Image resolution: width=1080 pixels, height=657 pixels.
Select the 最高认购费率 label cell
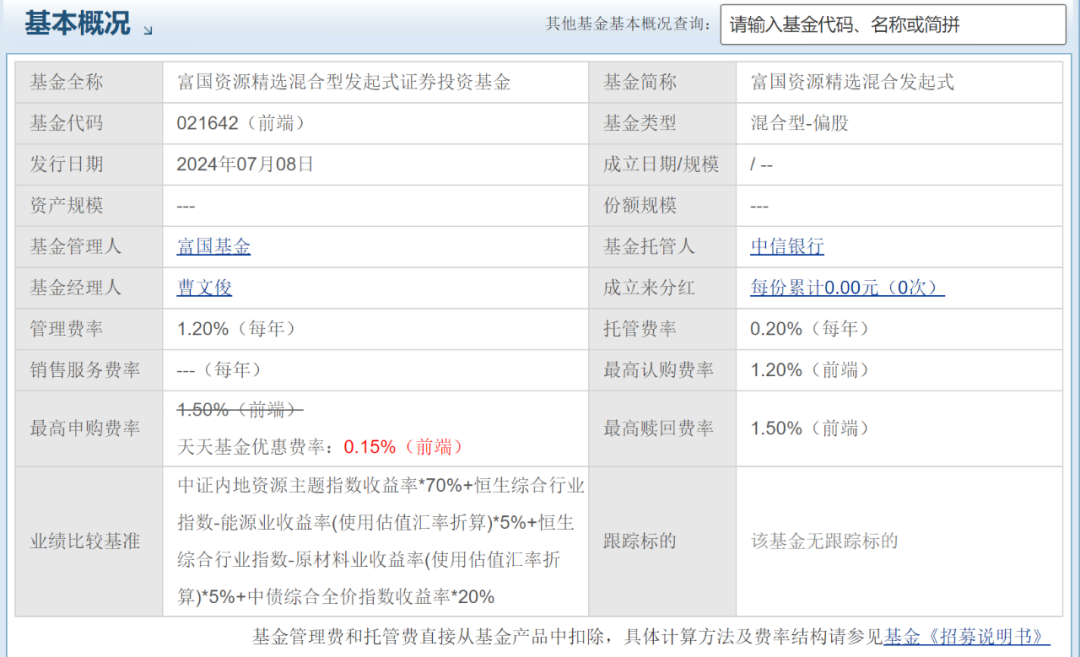click(x=663, y=371)
